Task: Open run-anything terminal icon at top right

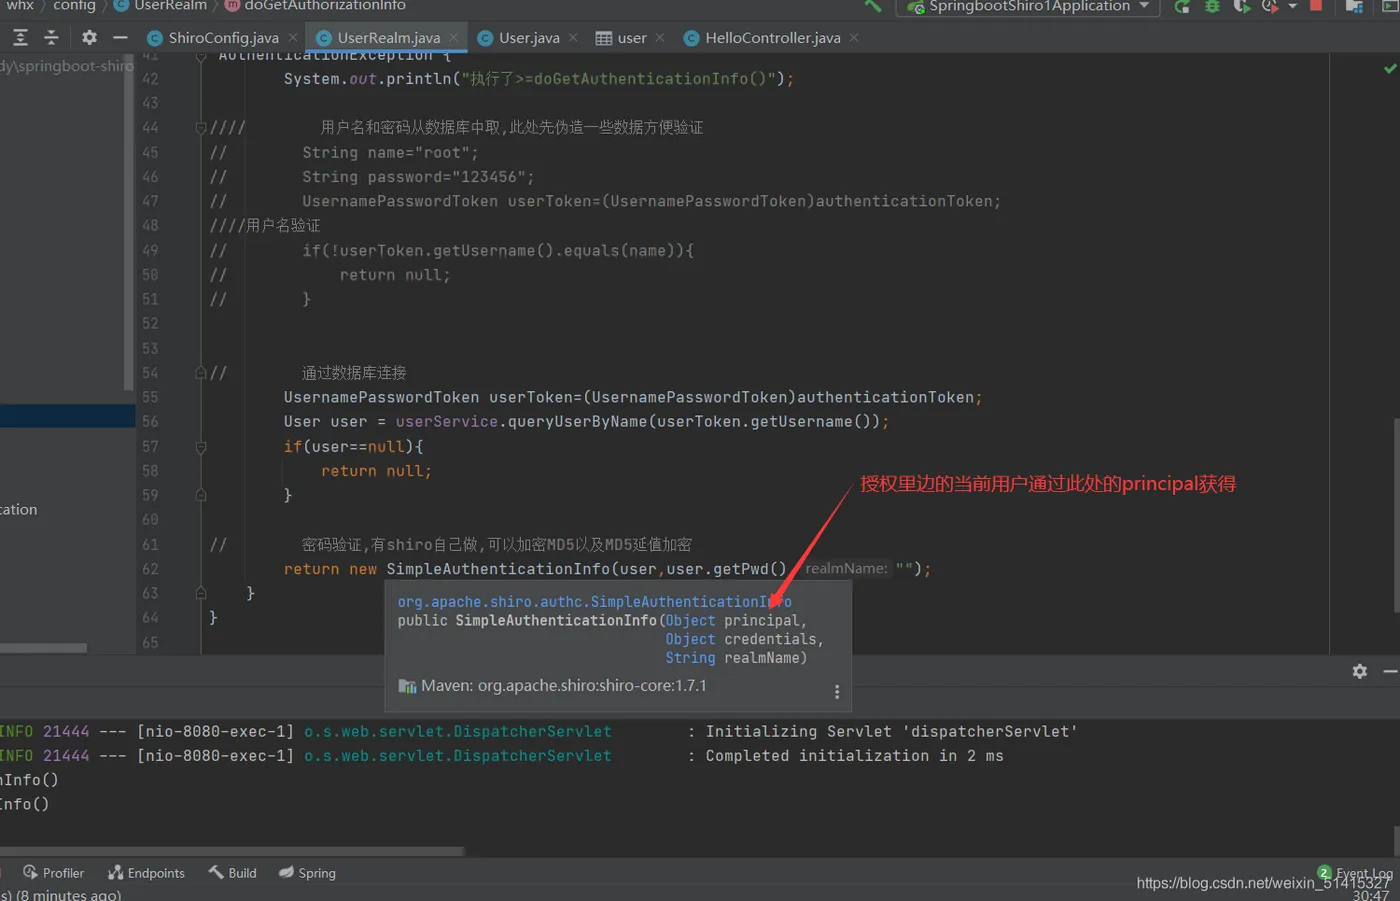Action: click(1390, 6)
